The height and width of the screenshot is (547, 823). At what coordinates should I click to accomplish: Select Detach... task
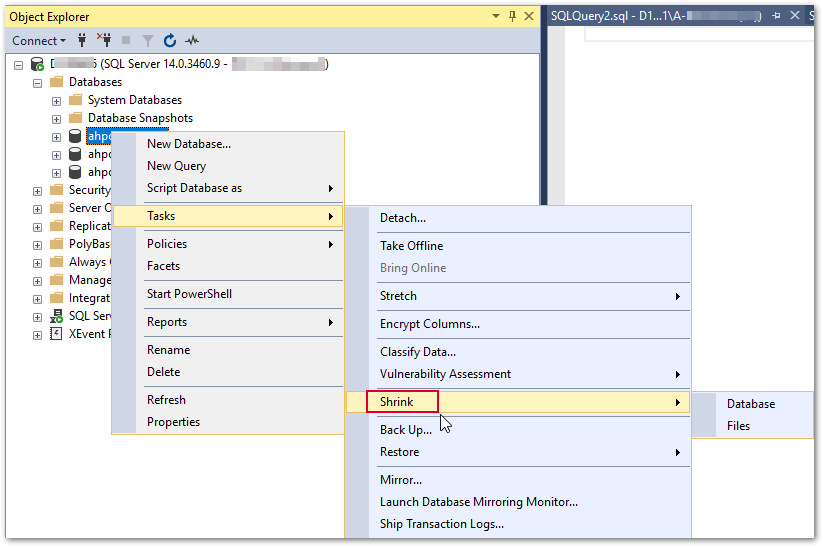point(518,218)
